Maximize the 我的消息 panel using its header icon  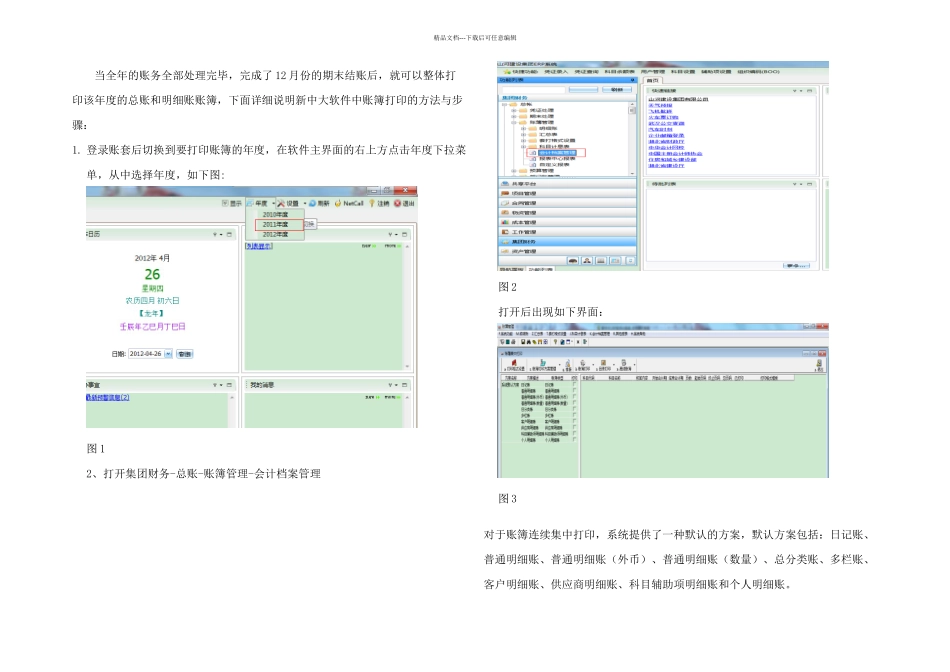point(404,385)
